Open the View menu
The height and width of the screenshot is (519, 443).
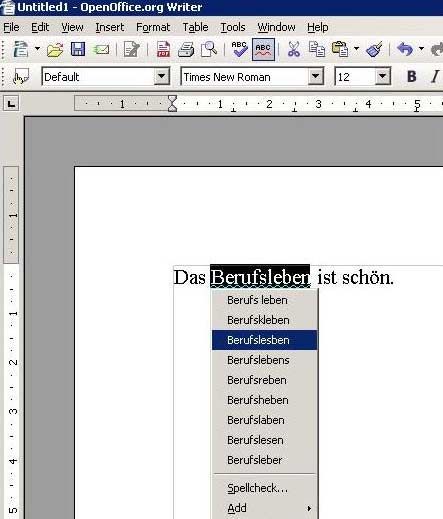point(72,27)
